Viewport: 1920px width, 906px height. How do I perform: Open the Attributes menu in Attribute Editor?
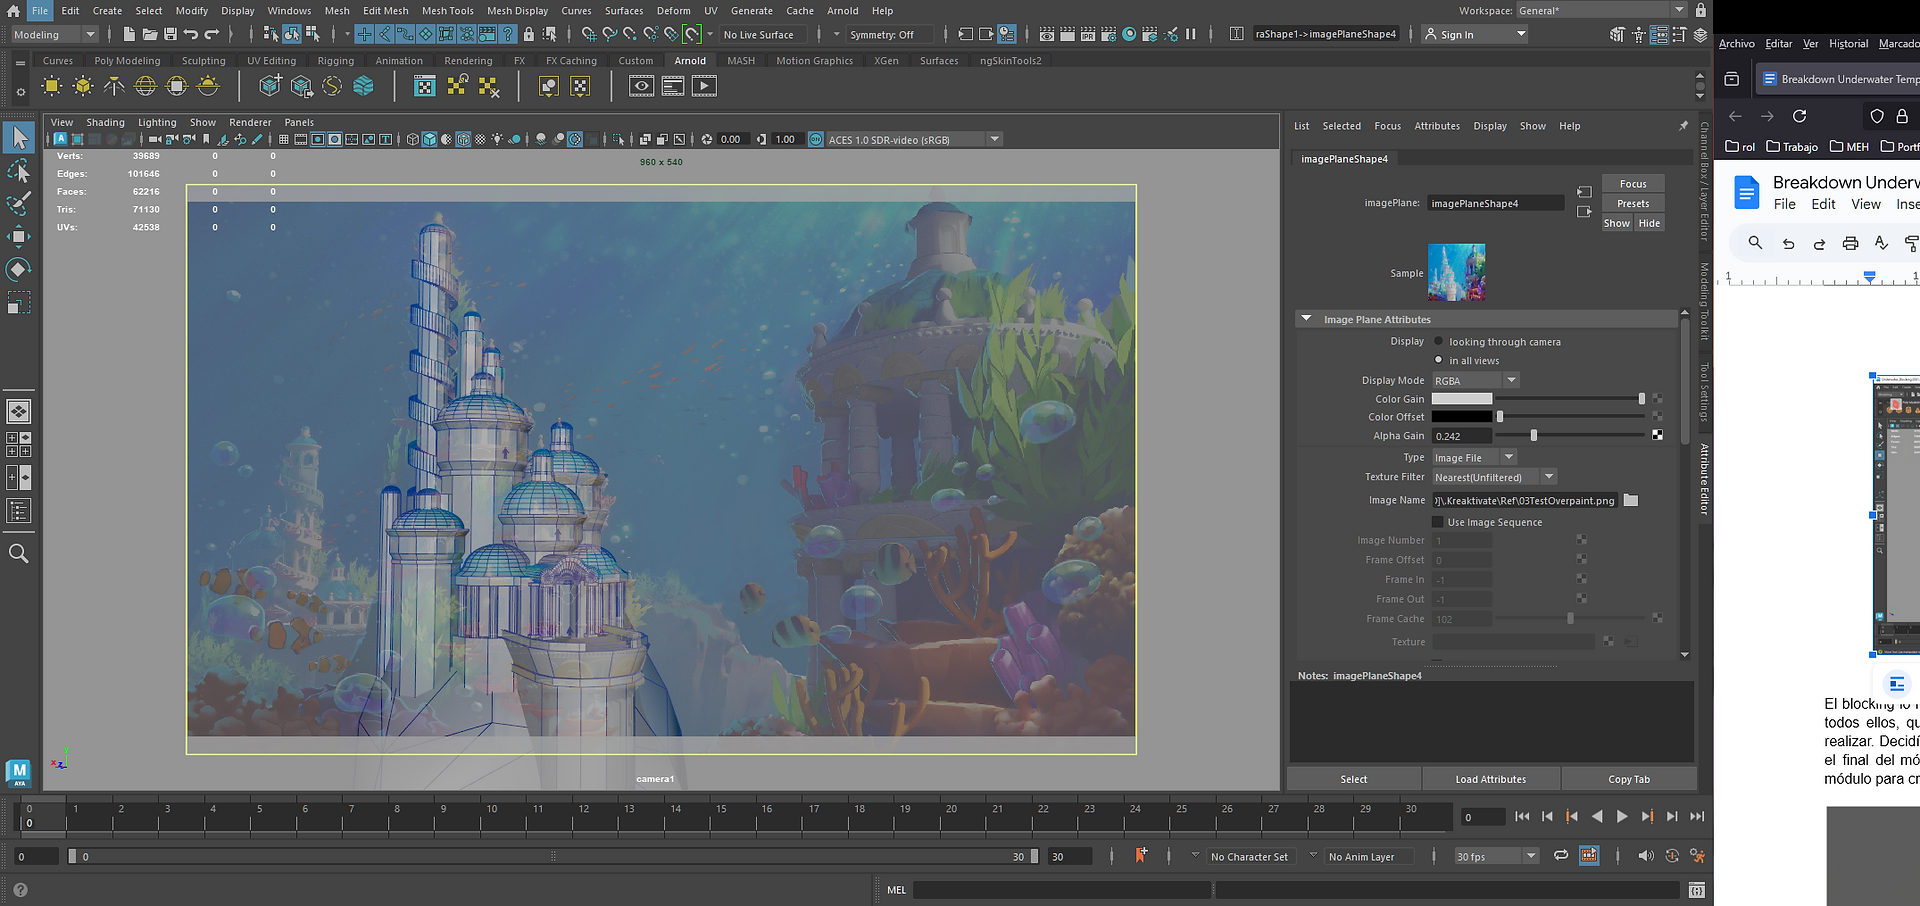1437,126
